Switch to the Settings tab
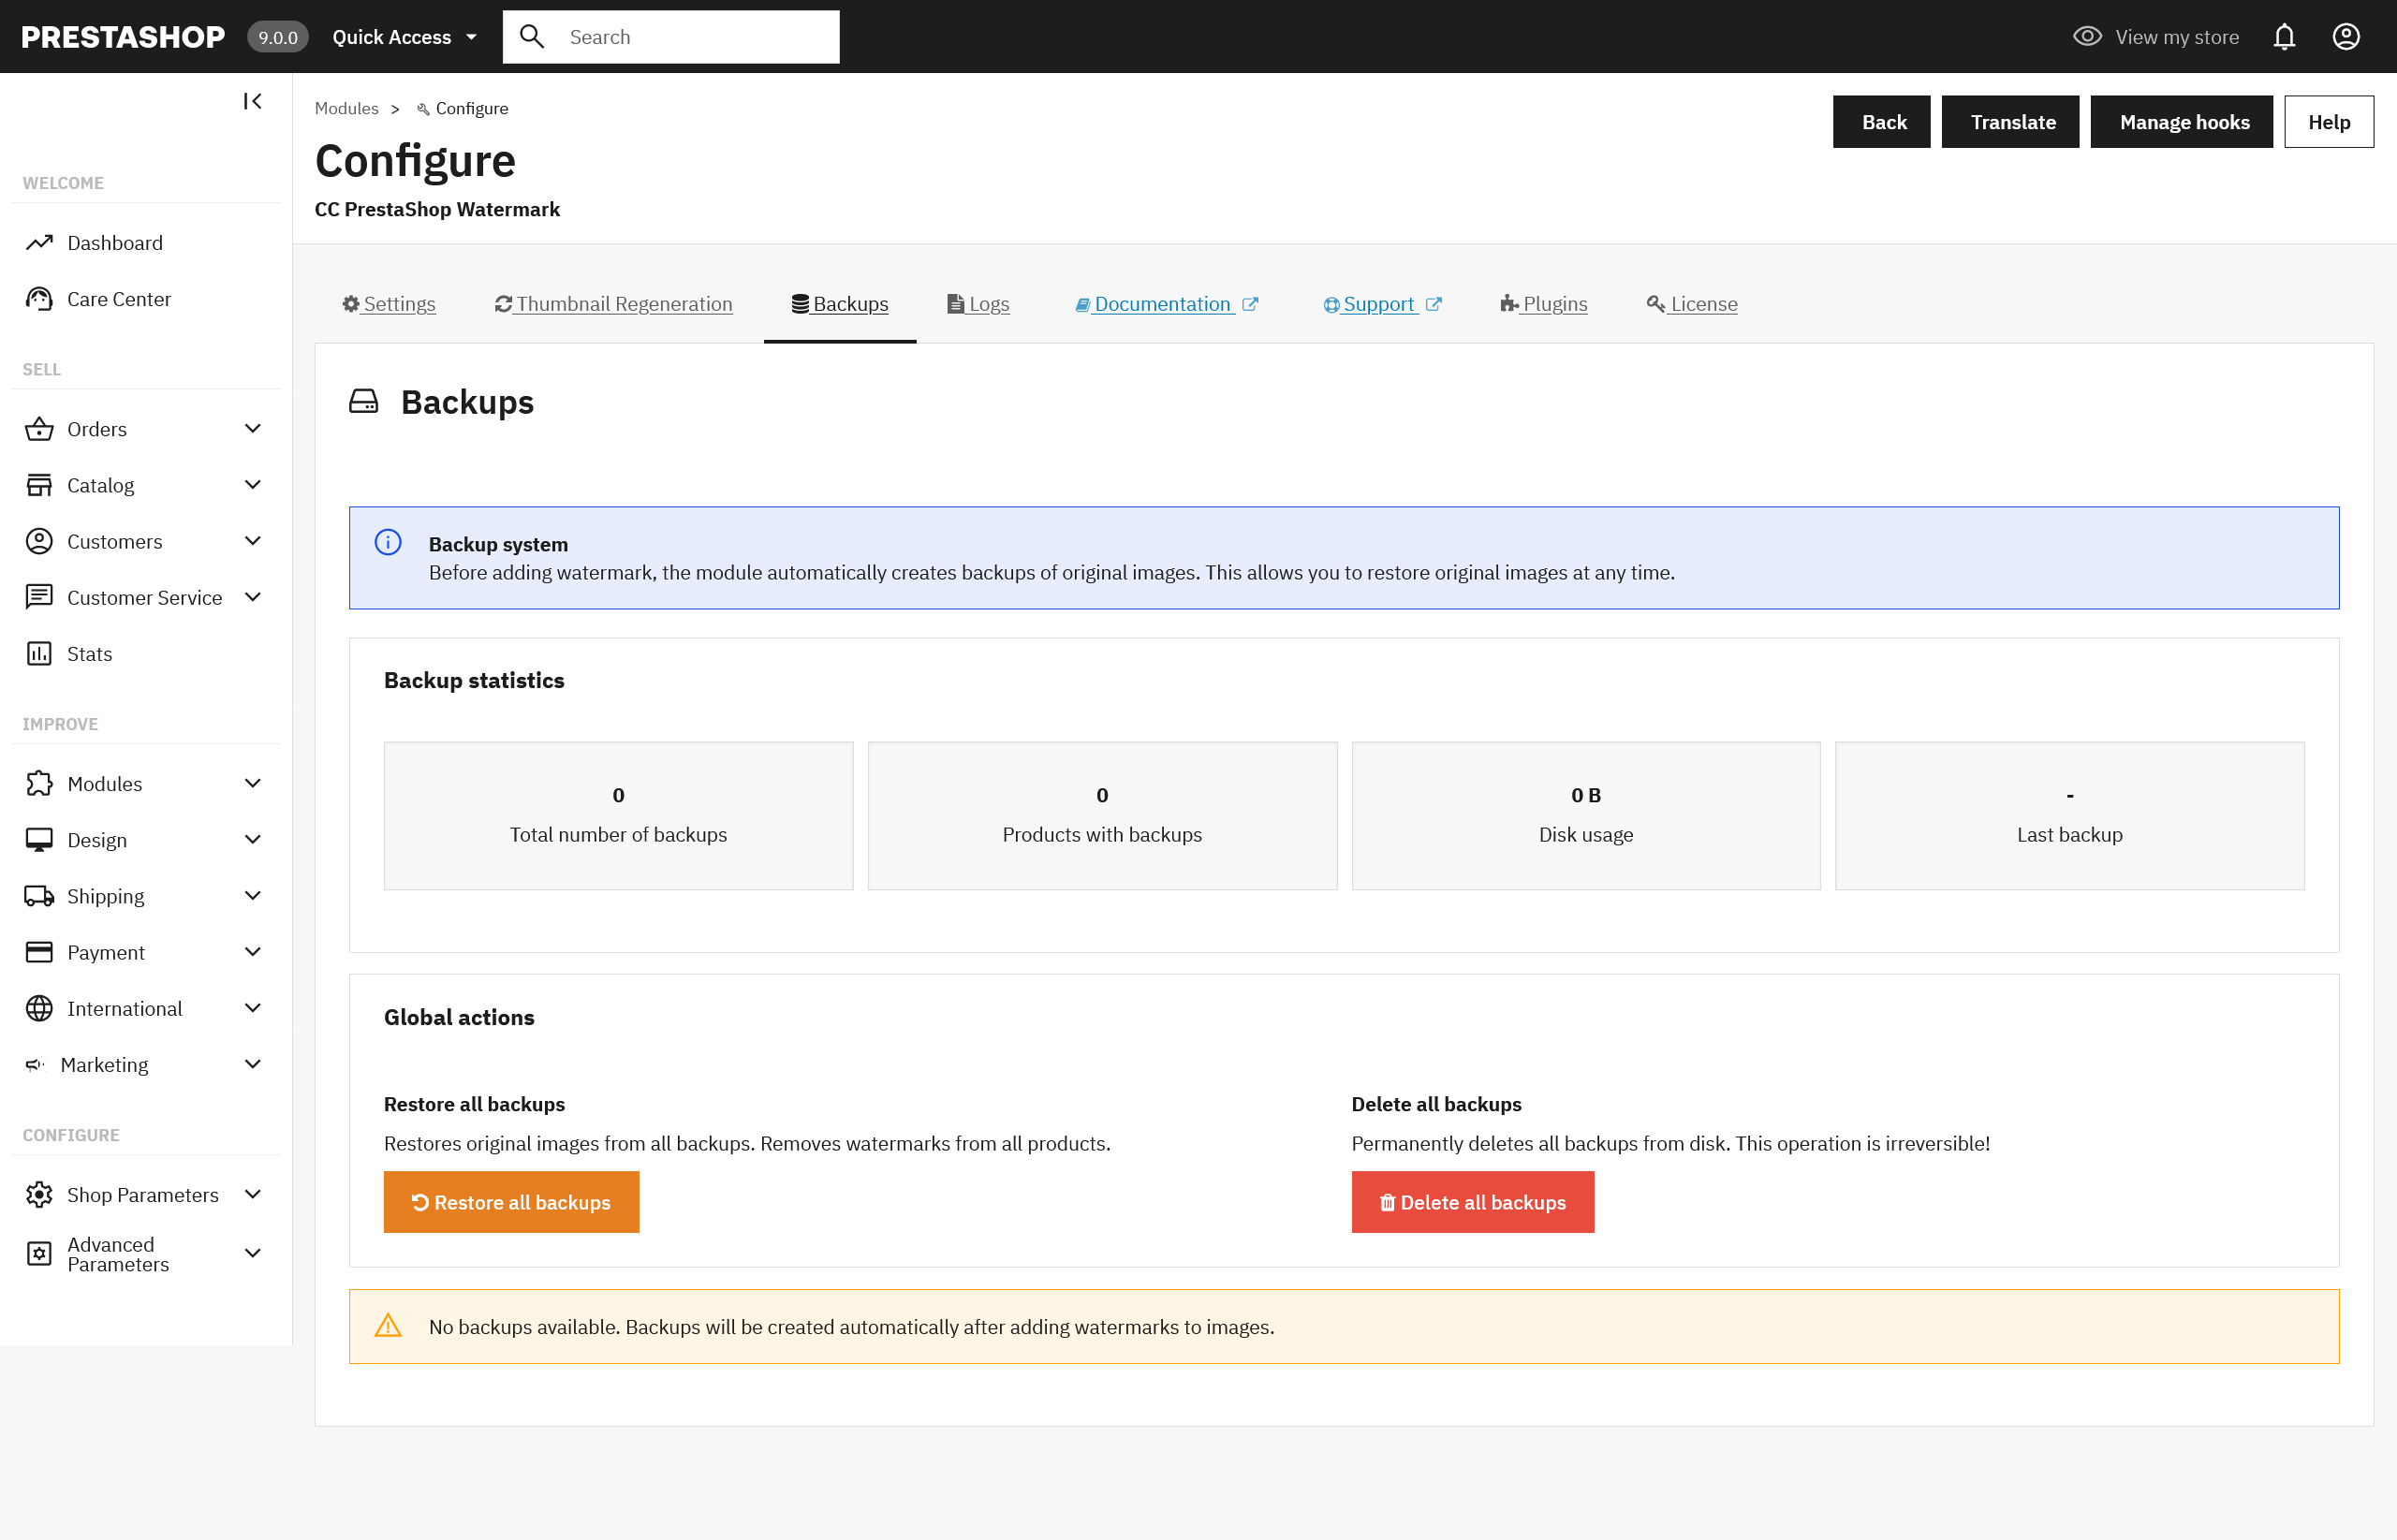The width and height of the screenshot is (2397, 1540). click(389, 304)
